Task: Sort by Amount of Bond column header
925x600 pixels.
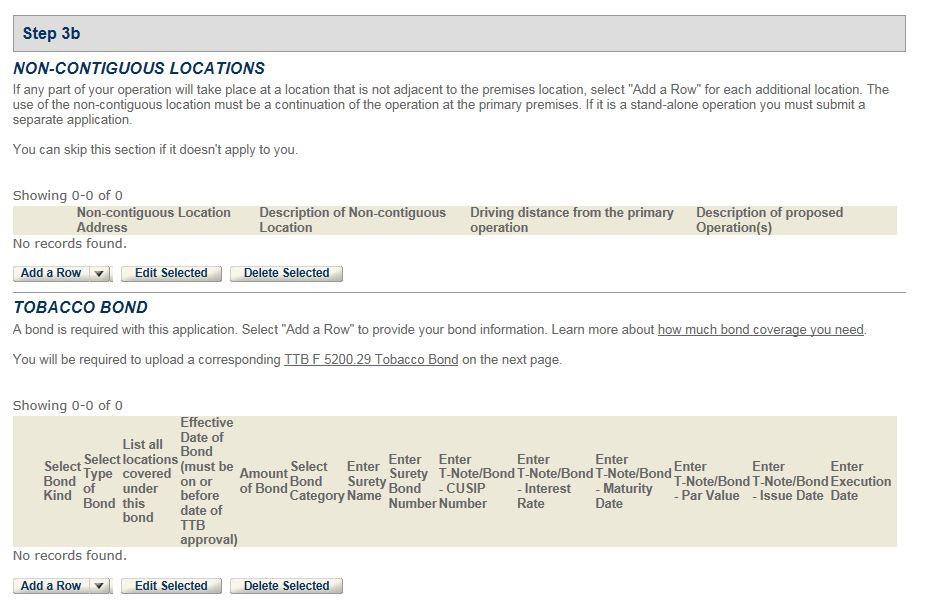Action: point(263,481)
